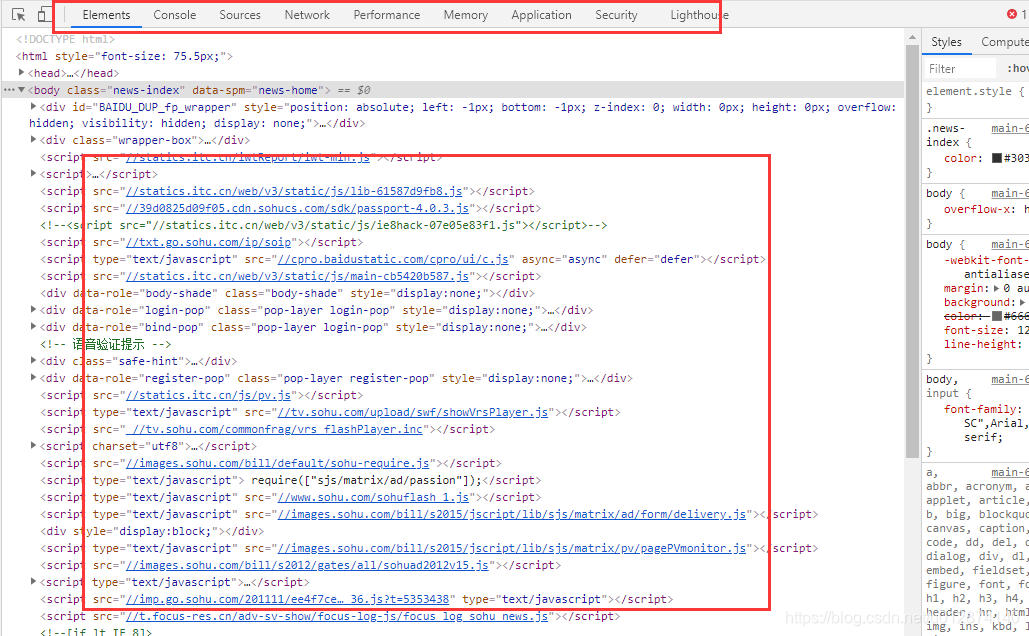This screenshot has width=1029, height=636.
Task: Click the element.style rule block
Action: [976, 99]
